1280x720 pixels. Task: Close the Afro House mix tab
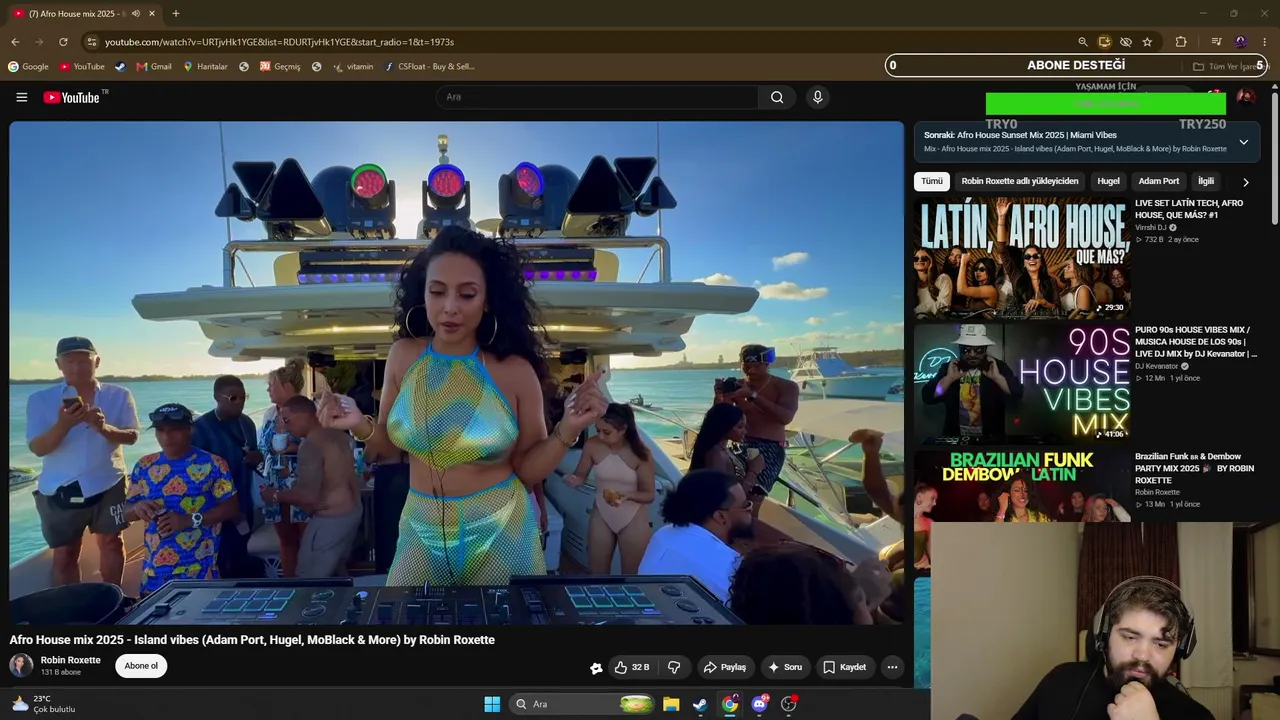point(152,14)
